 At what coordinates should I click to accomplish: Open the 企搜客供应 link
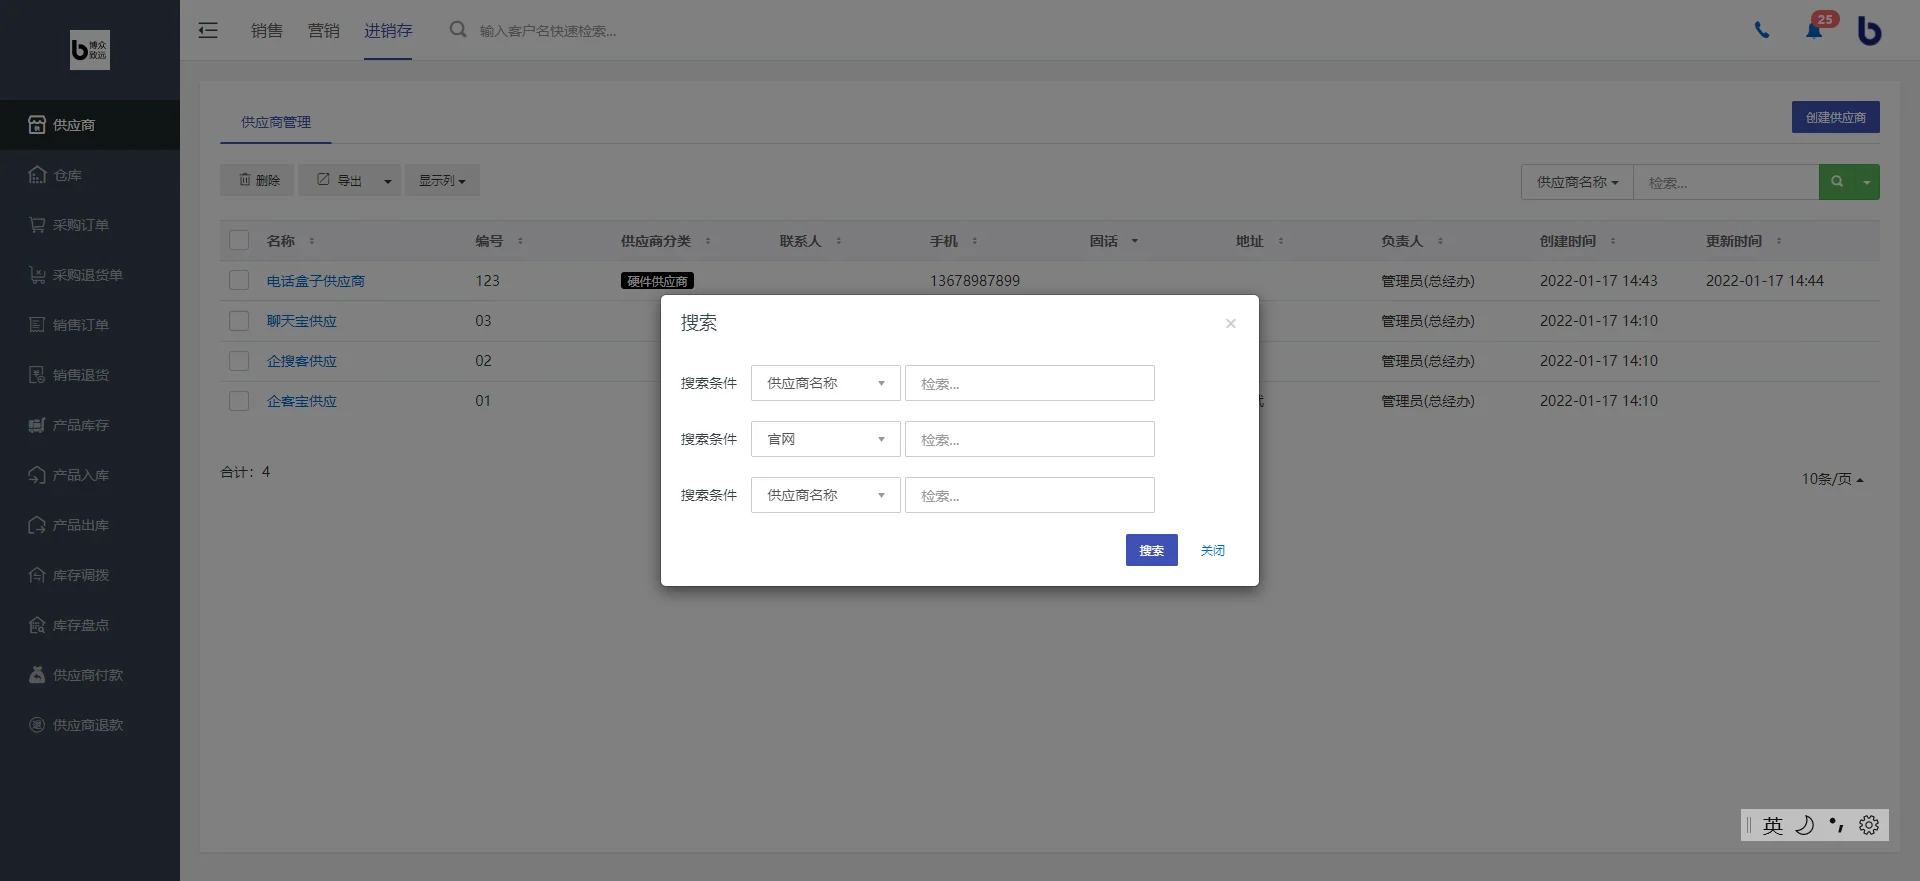302,361
